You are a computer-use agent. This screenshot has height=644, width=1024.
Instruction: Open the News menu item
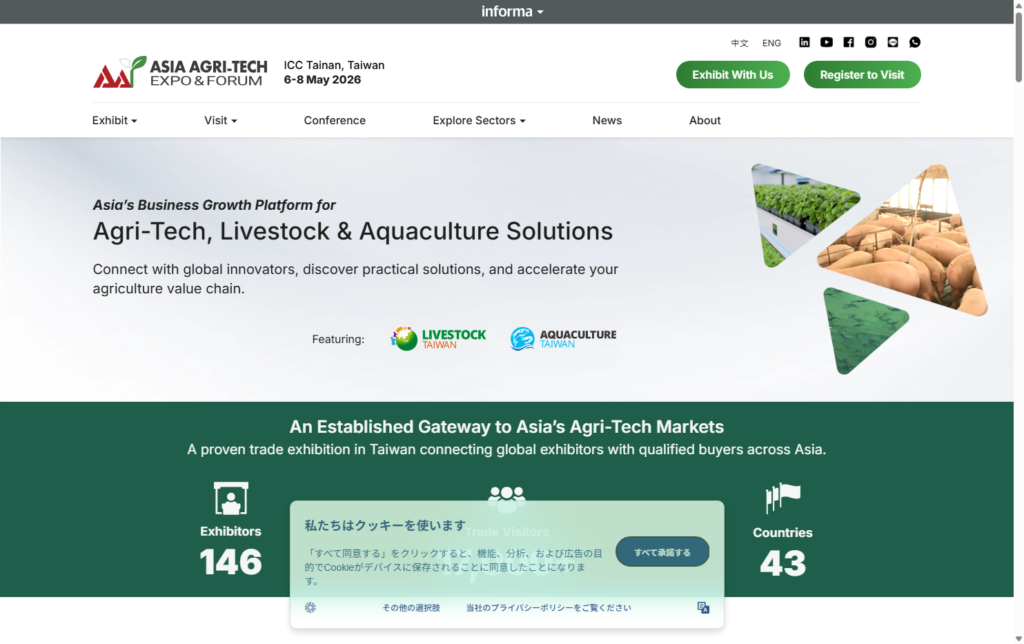click(x=607, y=120)
